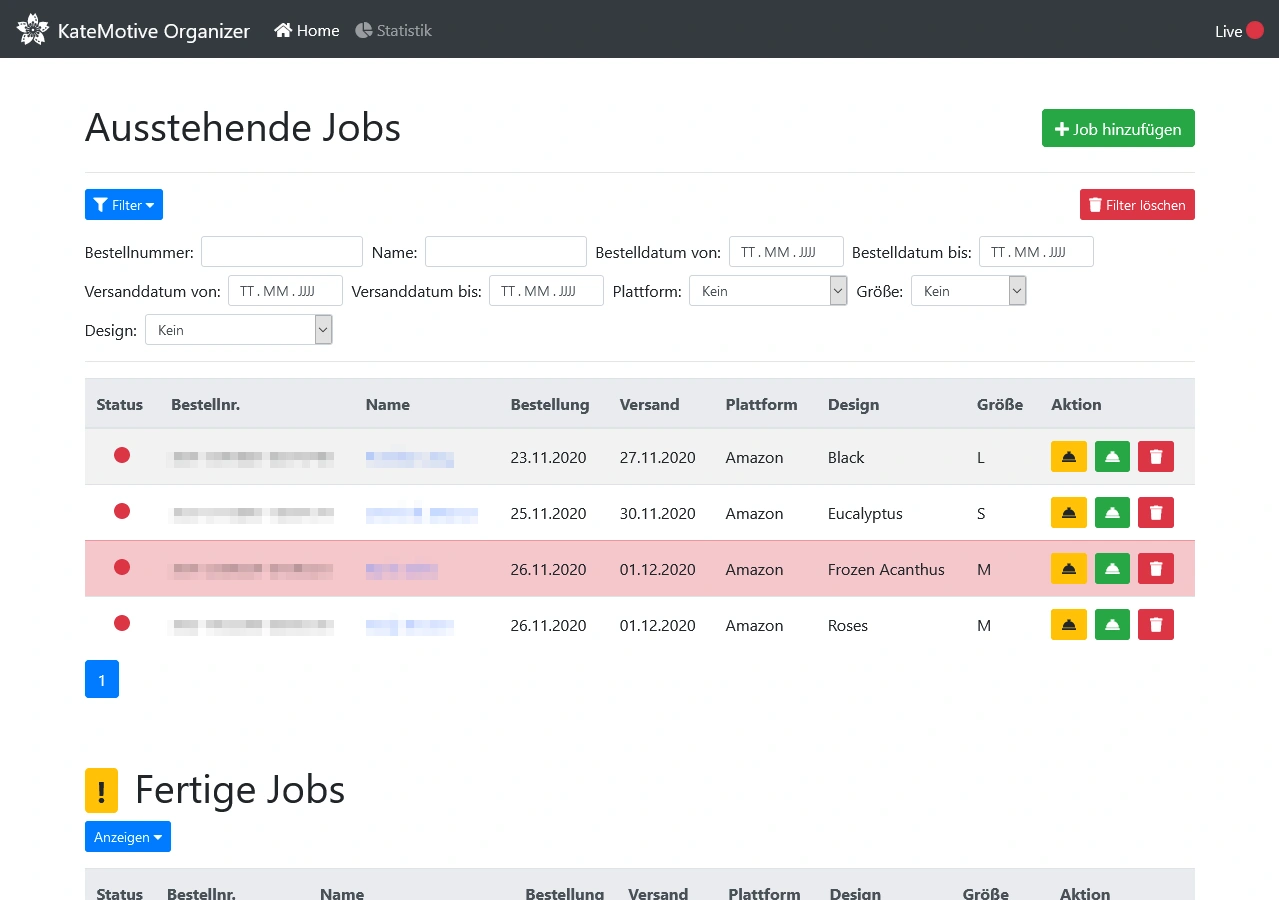Open the Plattform dropdown
Screen dimensions: 1279x900
(x=768, y=291)
